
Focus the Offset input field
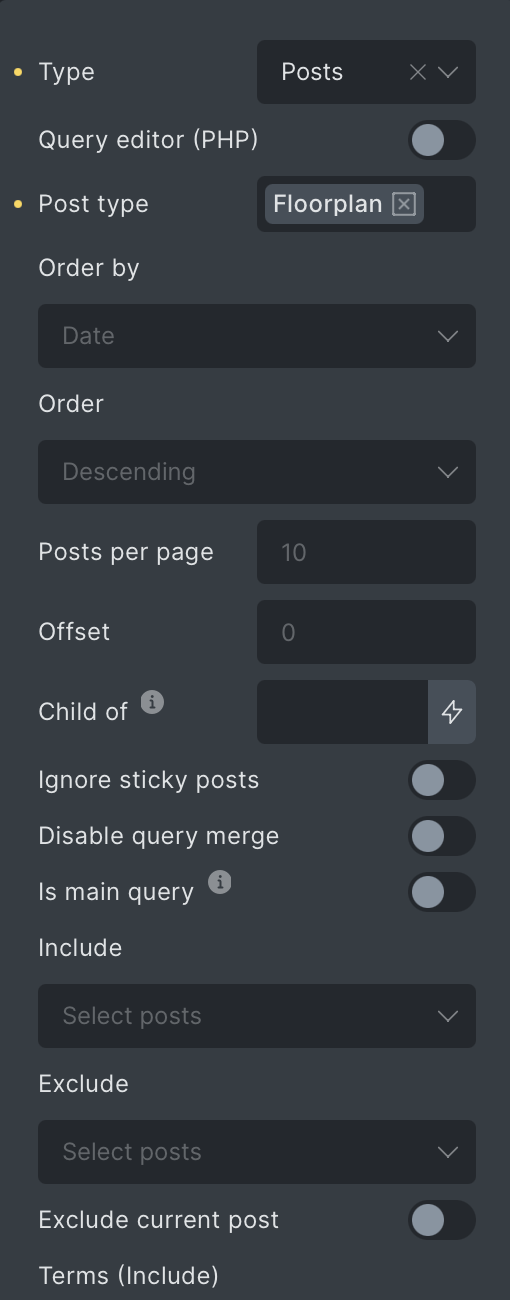366,632
